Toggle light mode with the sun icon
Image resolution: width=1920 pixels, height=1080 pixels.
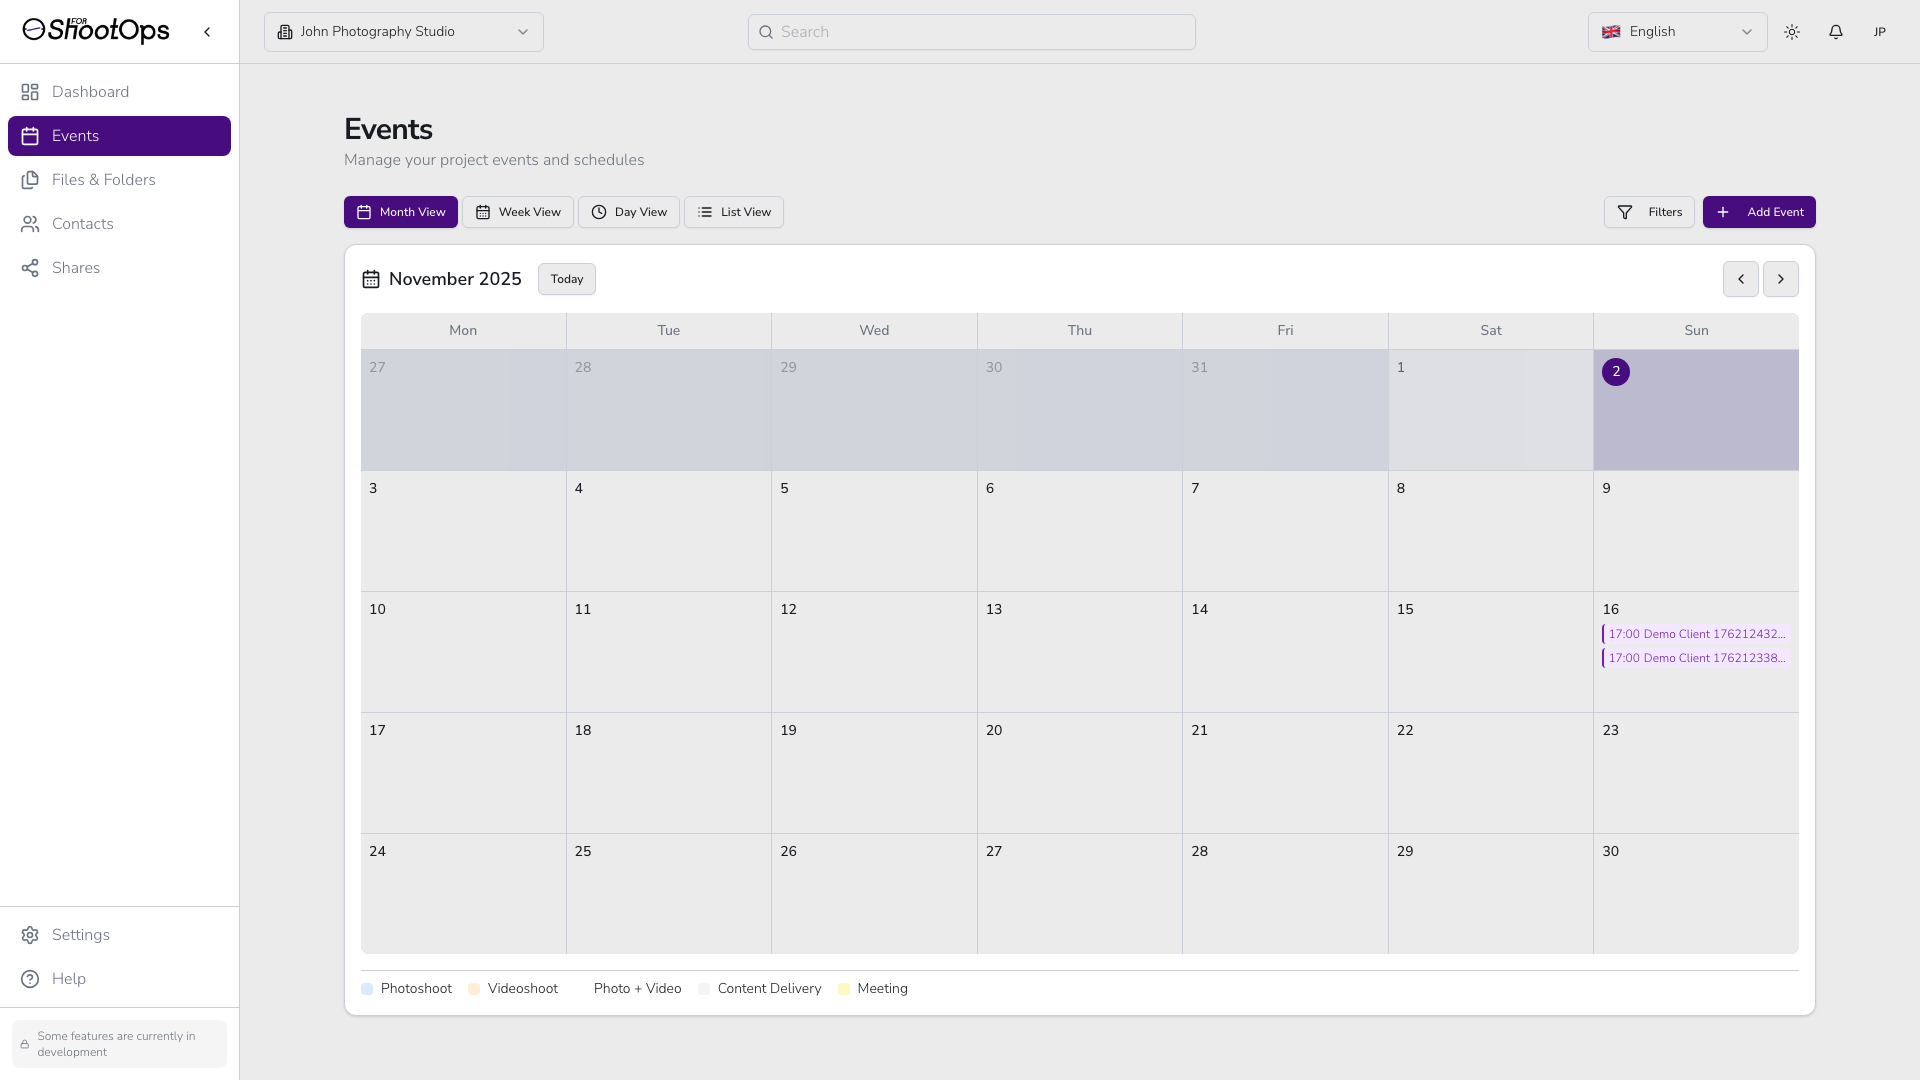[x=1791, y=31]
